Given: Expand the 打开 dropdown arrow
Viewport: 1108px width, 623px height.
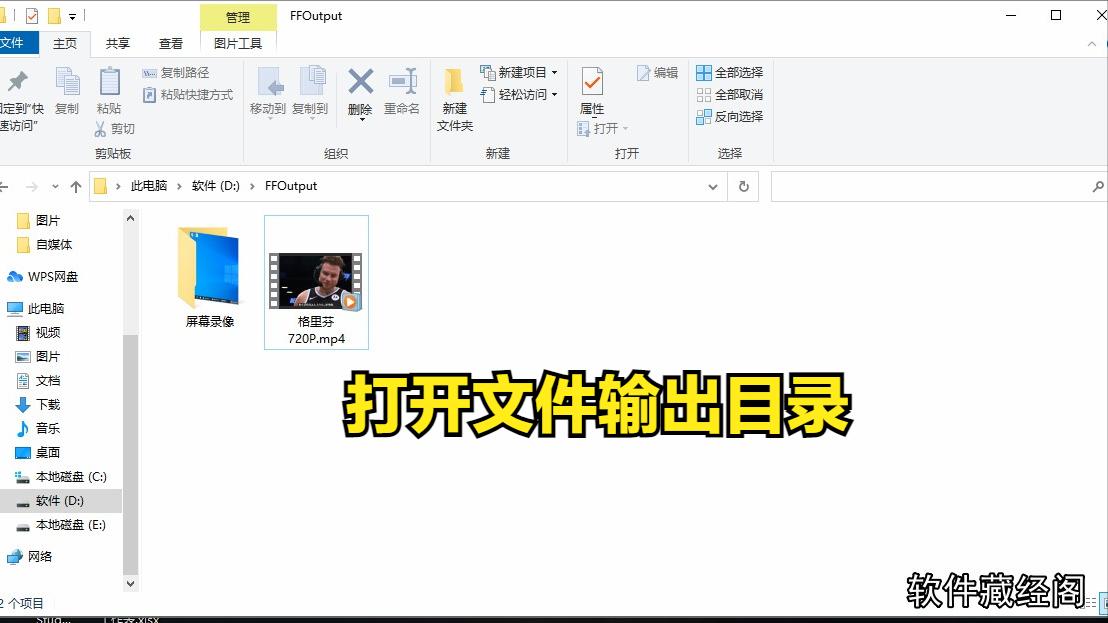Looking at the screenshot, I should [624, 128].
